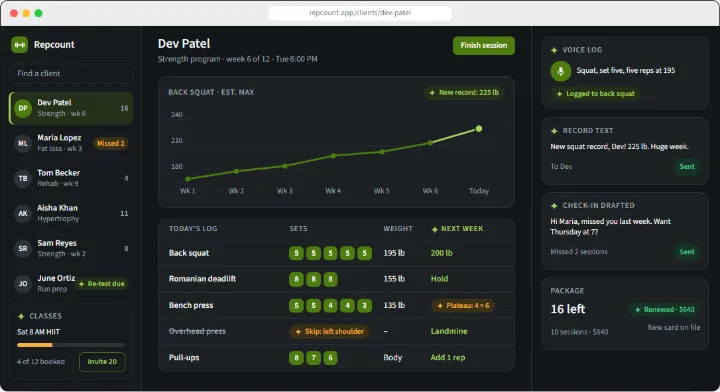Click the Wk 1 data point on chart

(188, 179)
